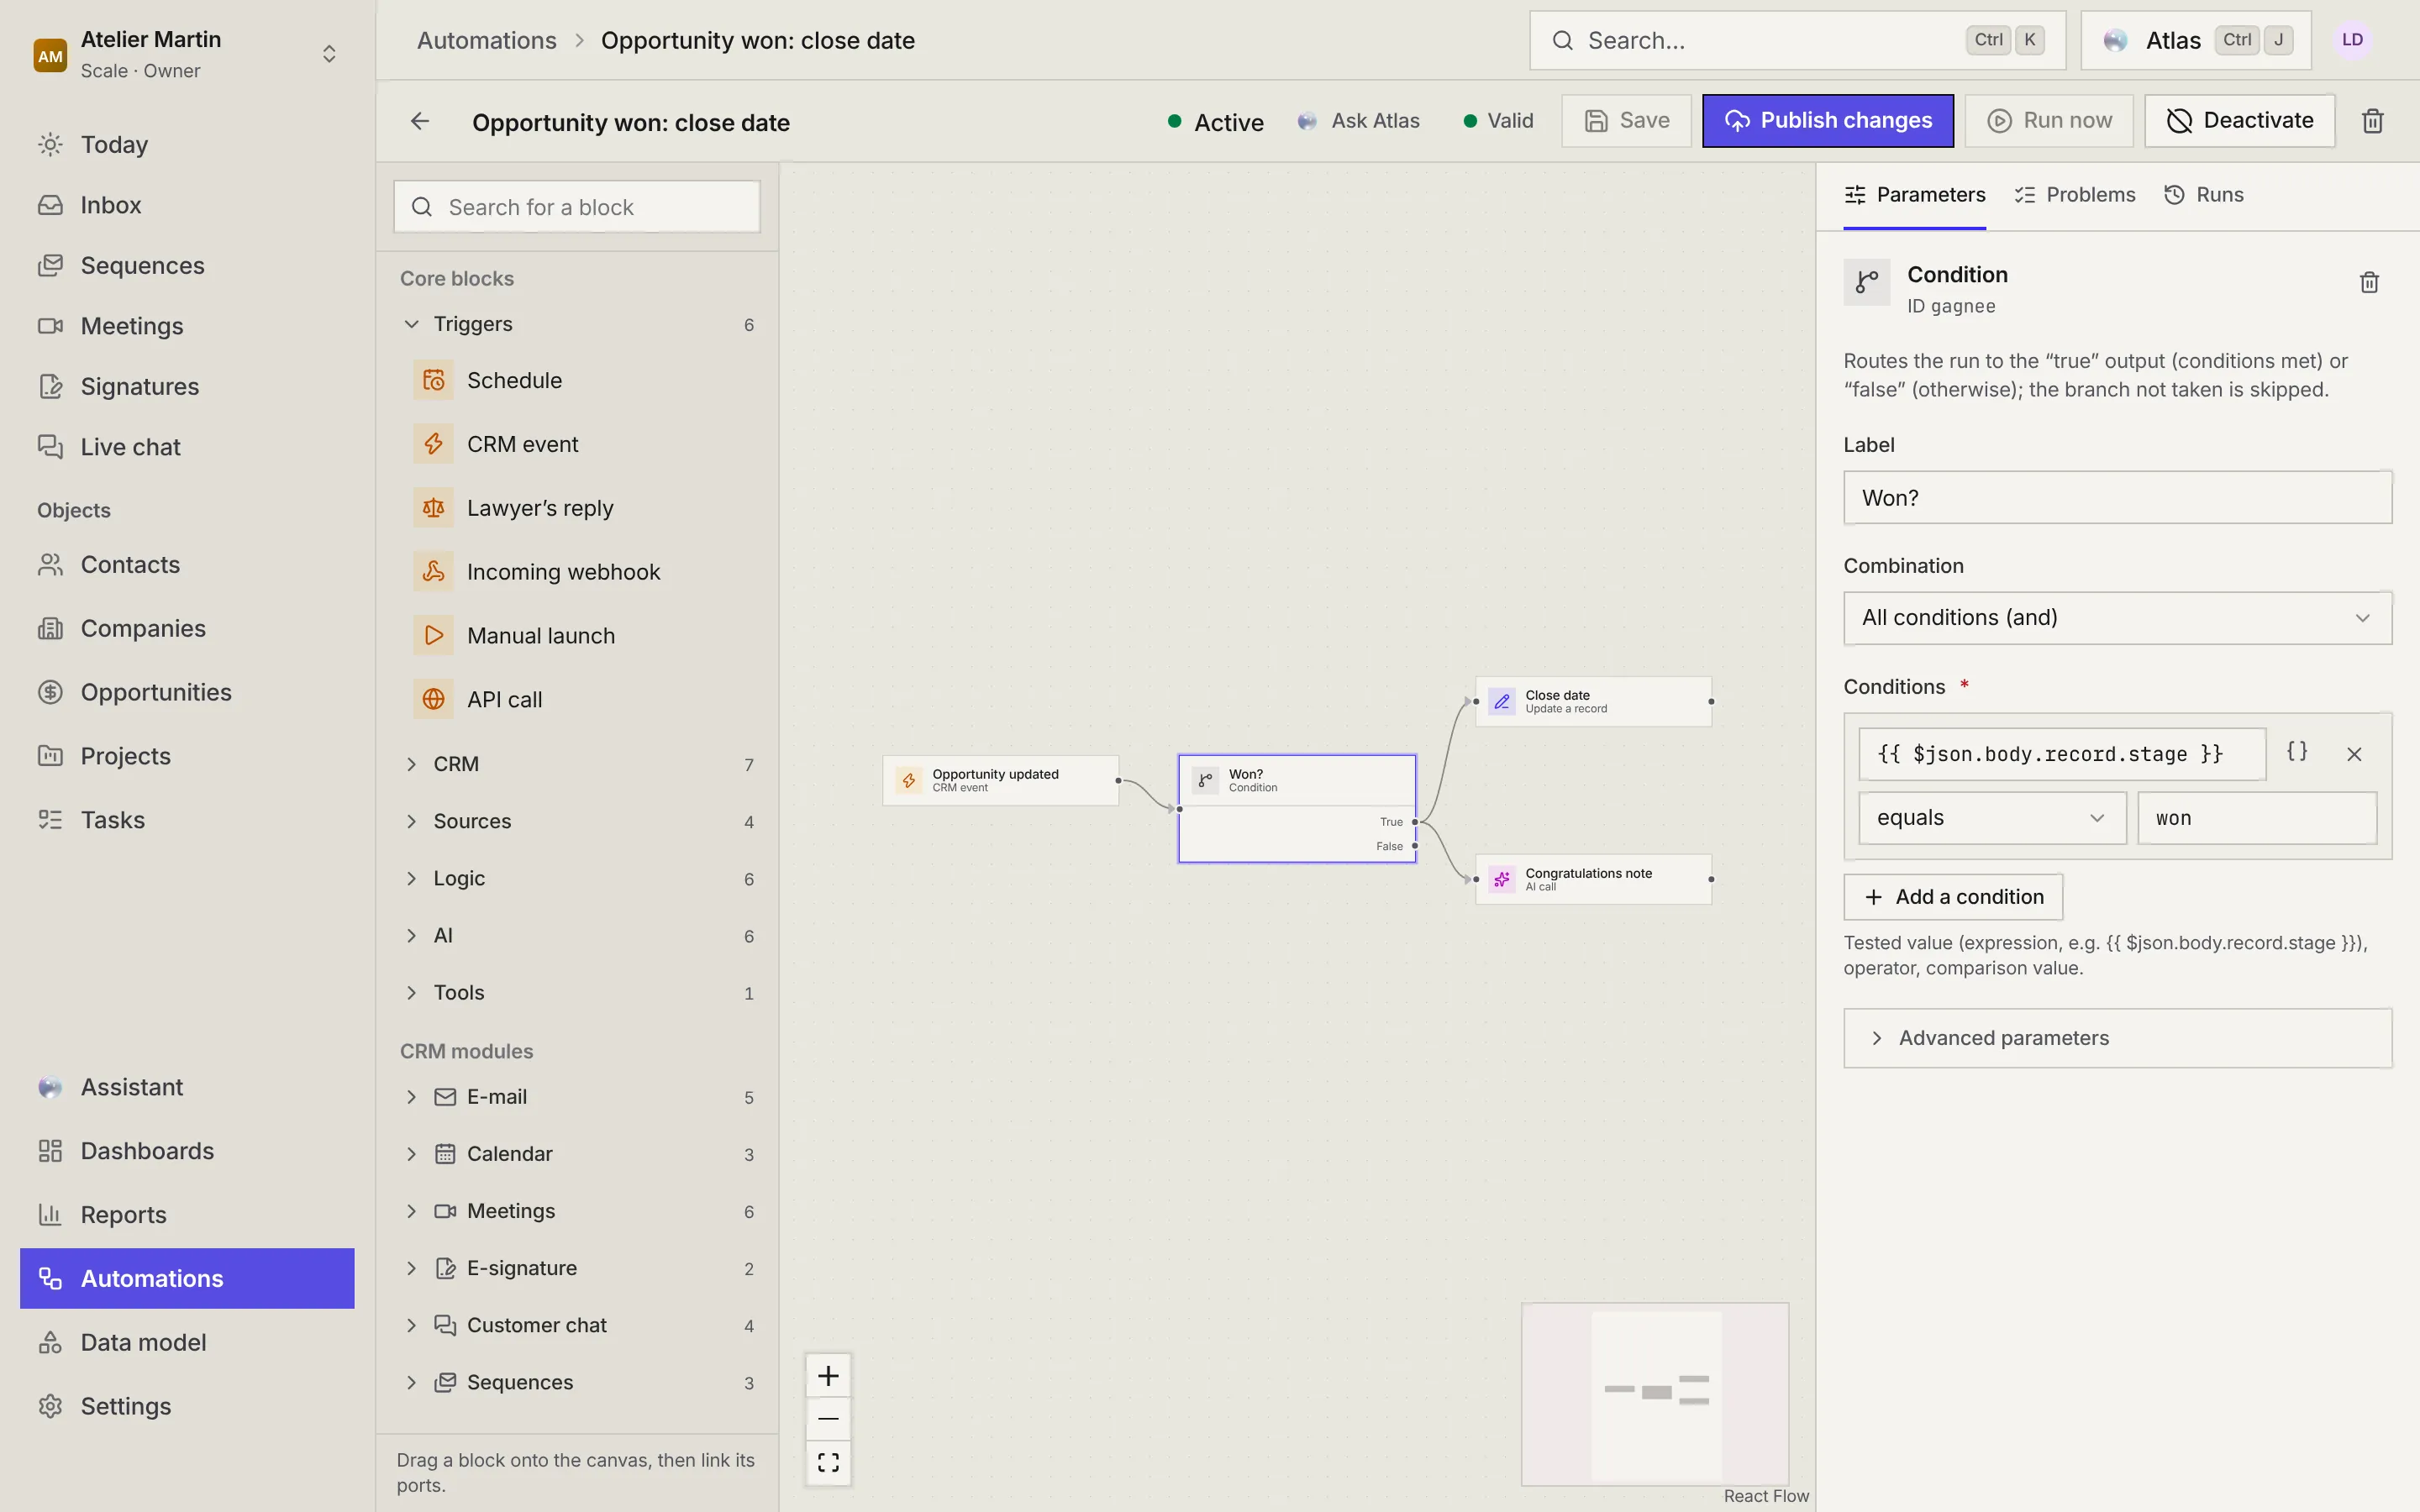Click the Deactivate button

tap(2239, 121)
